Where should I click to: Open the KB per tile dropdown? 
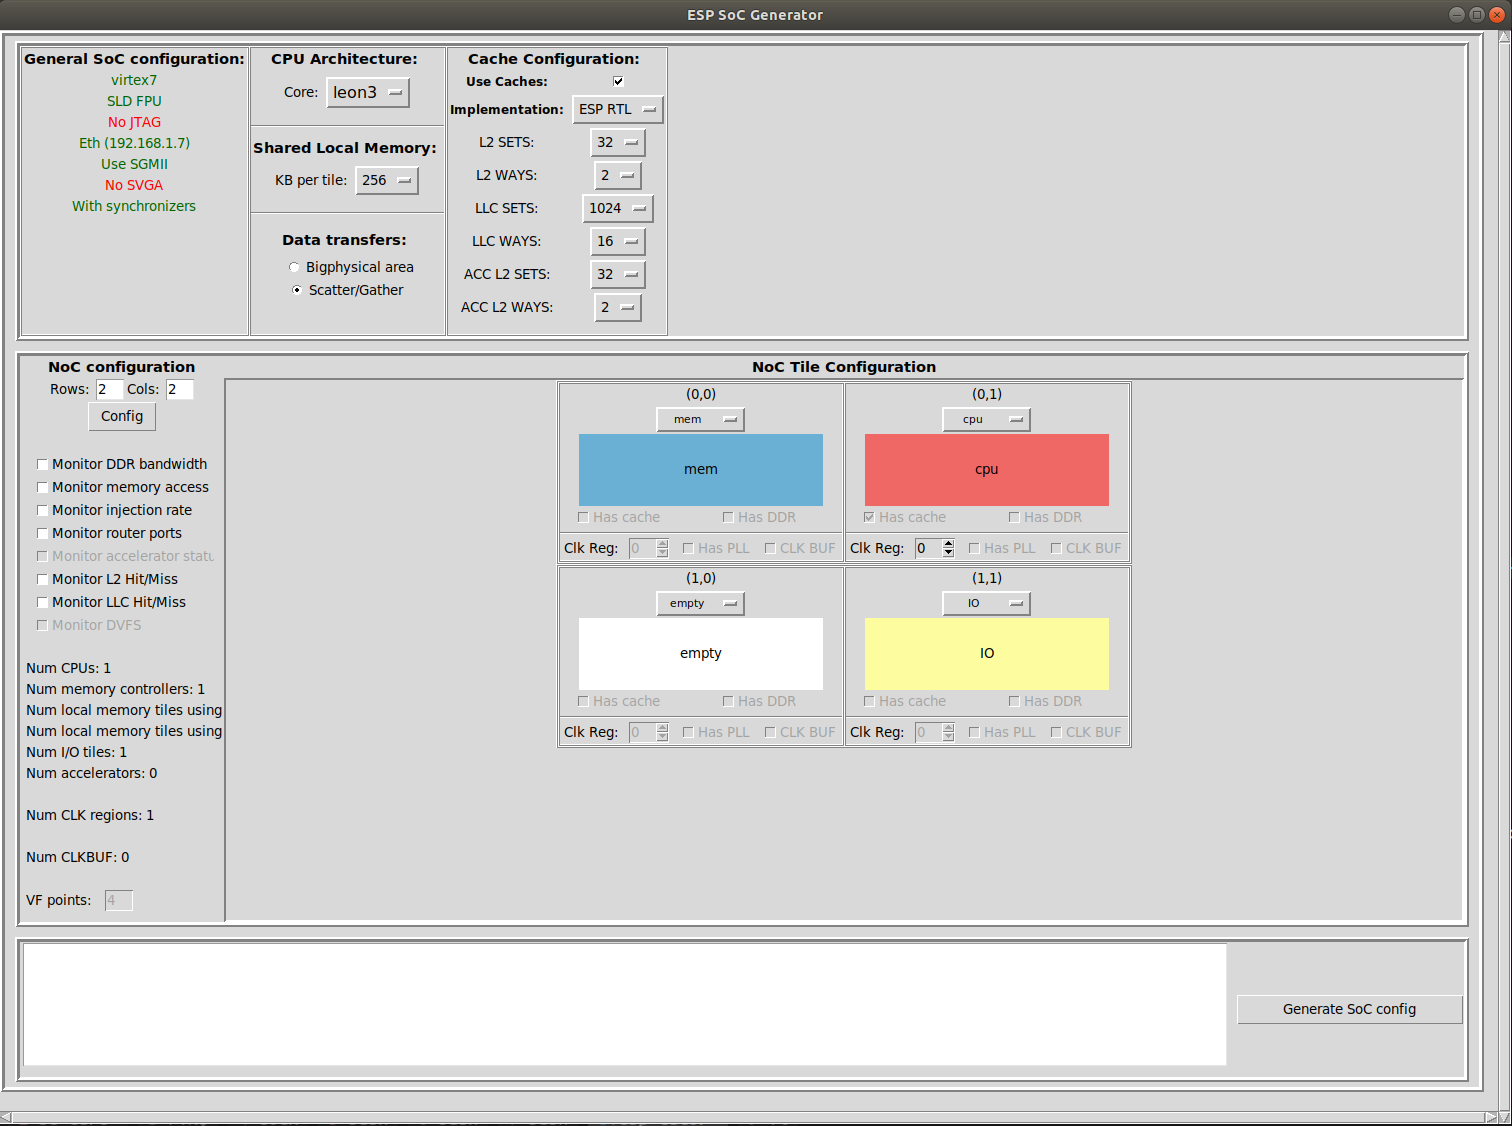386,180
